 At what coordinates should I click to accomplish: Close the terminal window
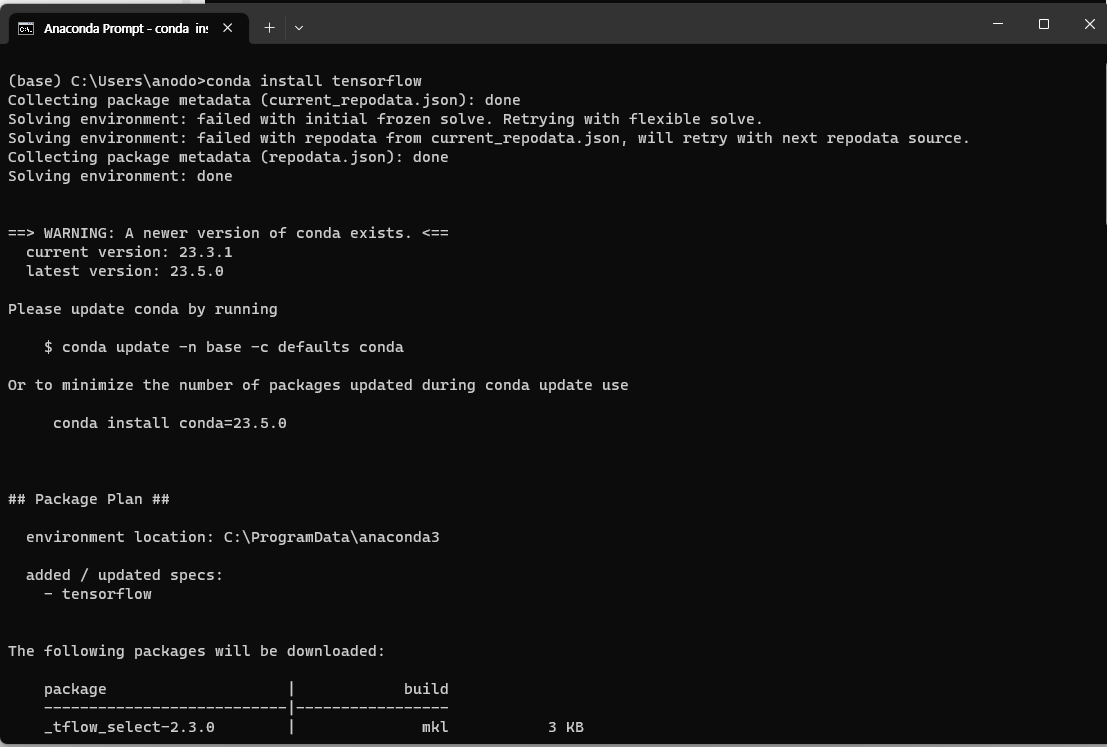point(1089,24)
